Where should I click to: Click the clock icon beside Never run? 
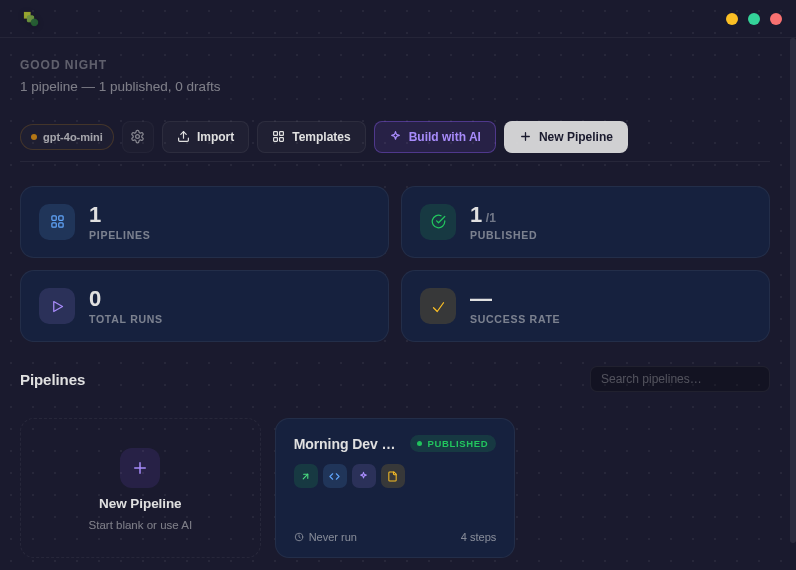tap(299, 537)
